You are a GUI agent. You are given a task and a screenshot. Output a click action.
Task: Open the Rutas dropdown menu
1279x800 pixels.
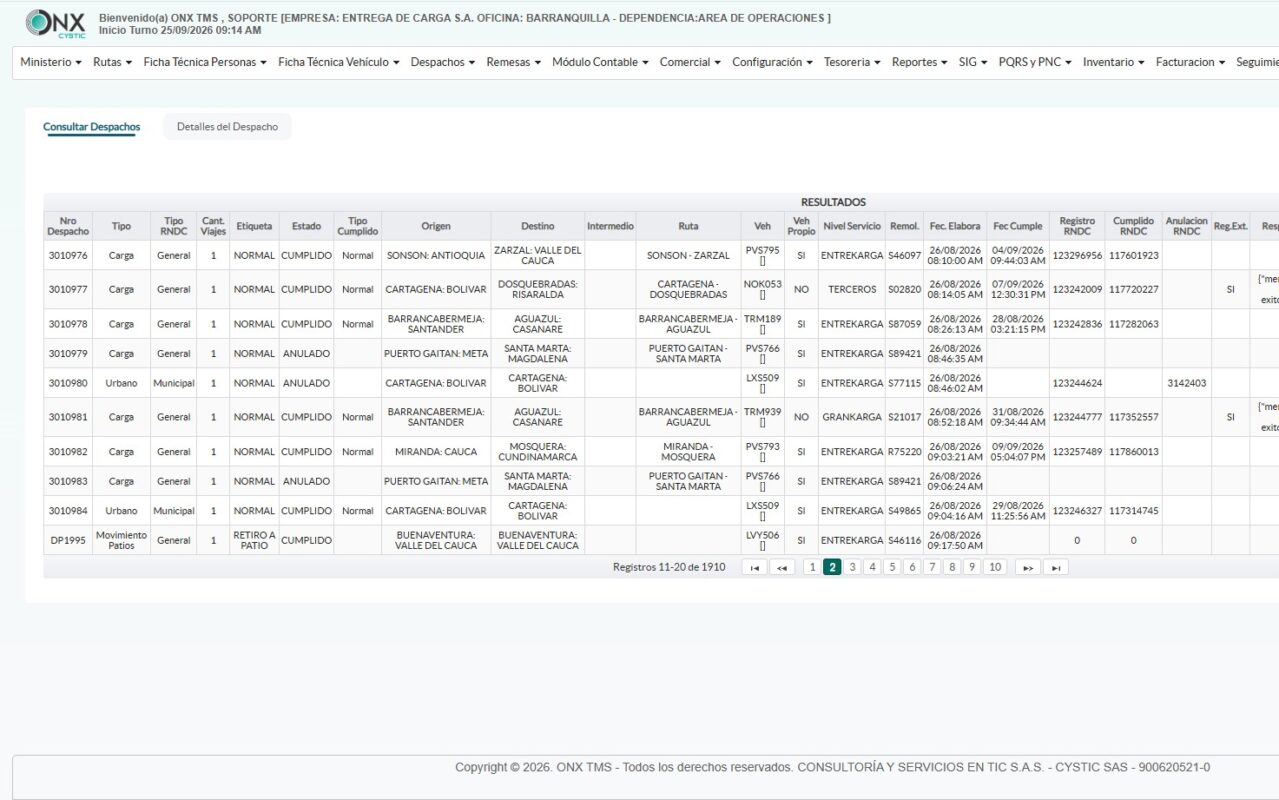pyautogui.click(x=112, y=62)
